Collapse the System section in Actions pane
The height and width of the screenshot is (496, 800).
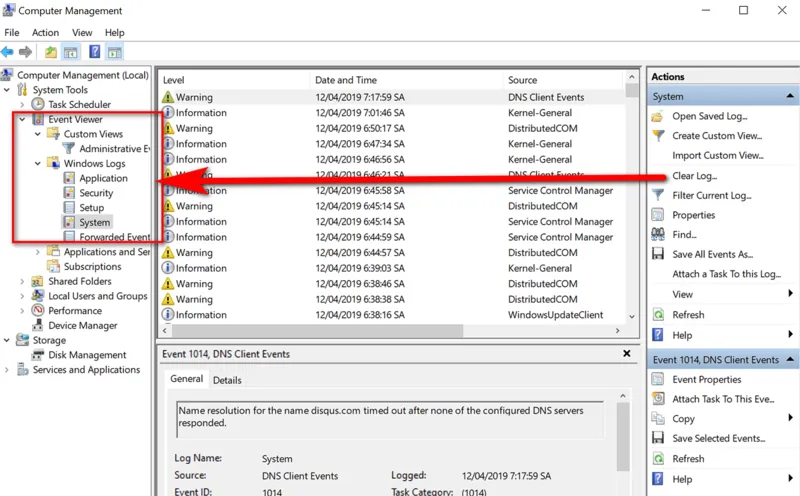(x=790, y=97)
